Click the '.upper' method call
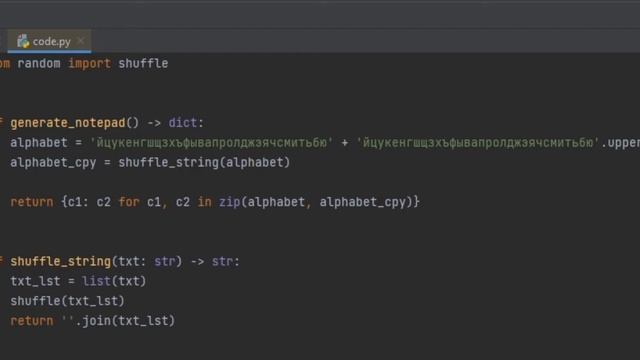The image size is (640, 360). [x=620, y=143]
